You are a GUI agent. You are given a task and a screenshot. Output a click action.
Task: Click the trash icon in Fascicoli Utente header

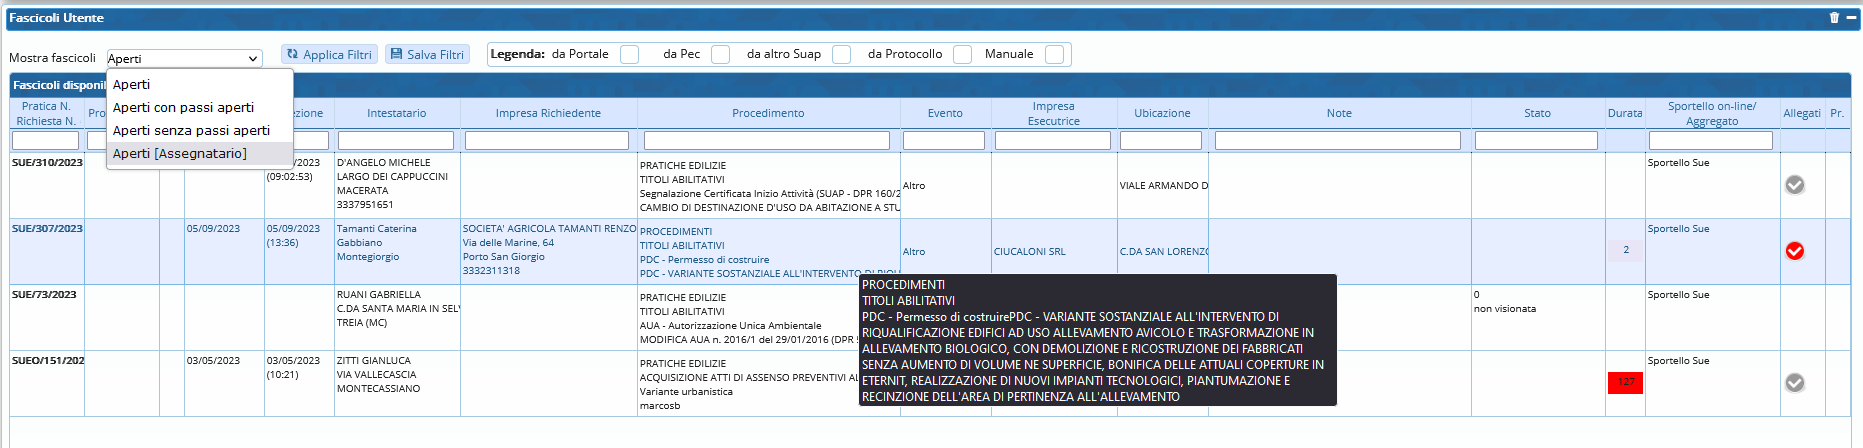coord(1834,18)
